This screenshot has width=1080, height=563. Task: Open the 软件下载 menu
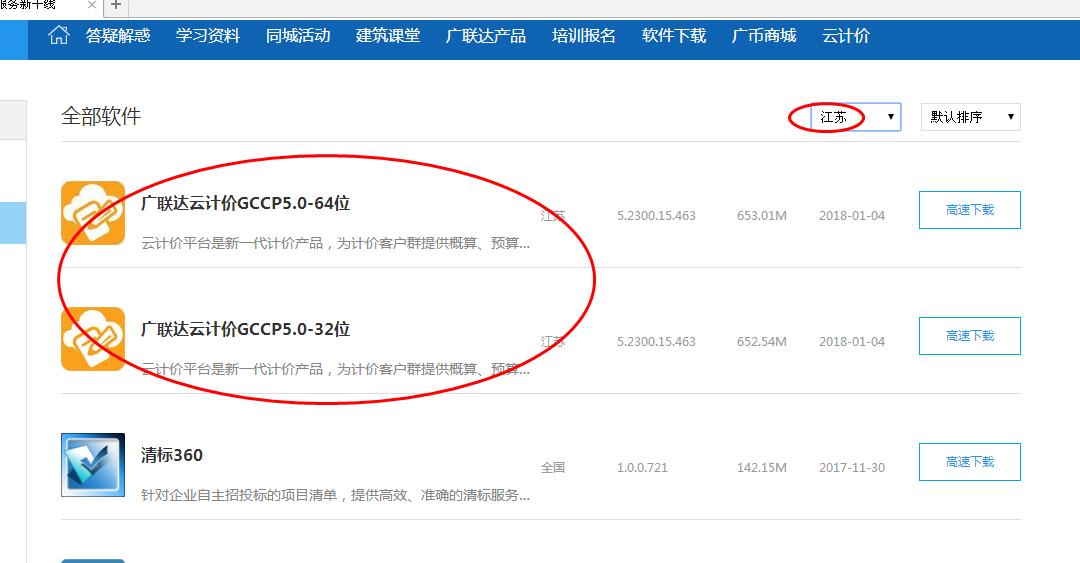(x=674, y=36)
